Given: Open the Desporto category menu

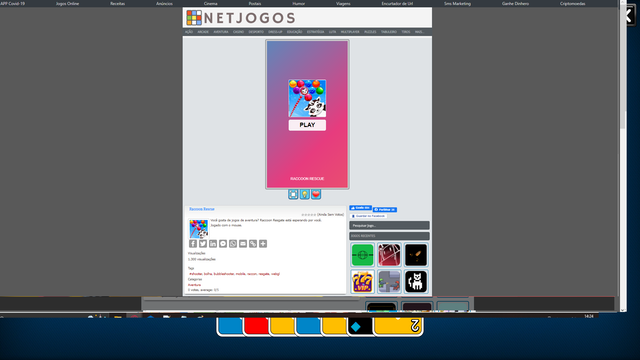Looking at the screenshot, I should pyautogui.click(x=256, y=32).
